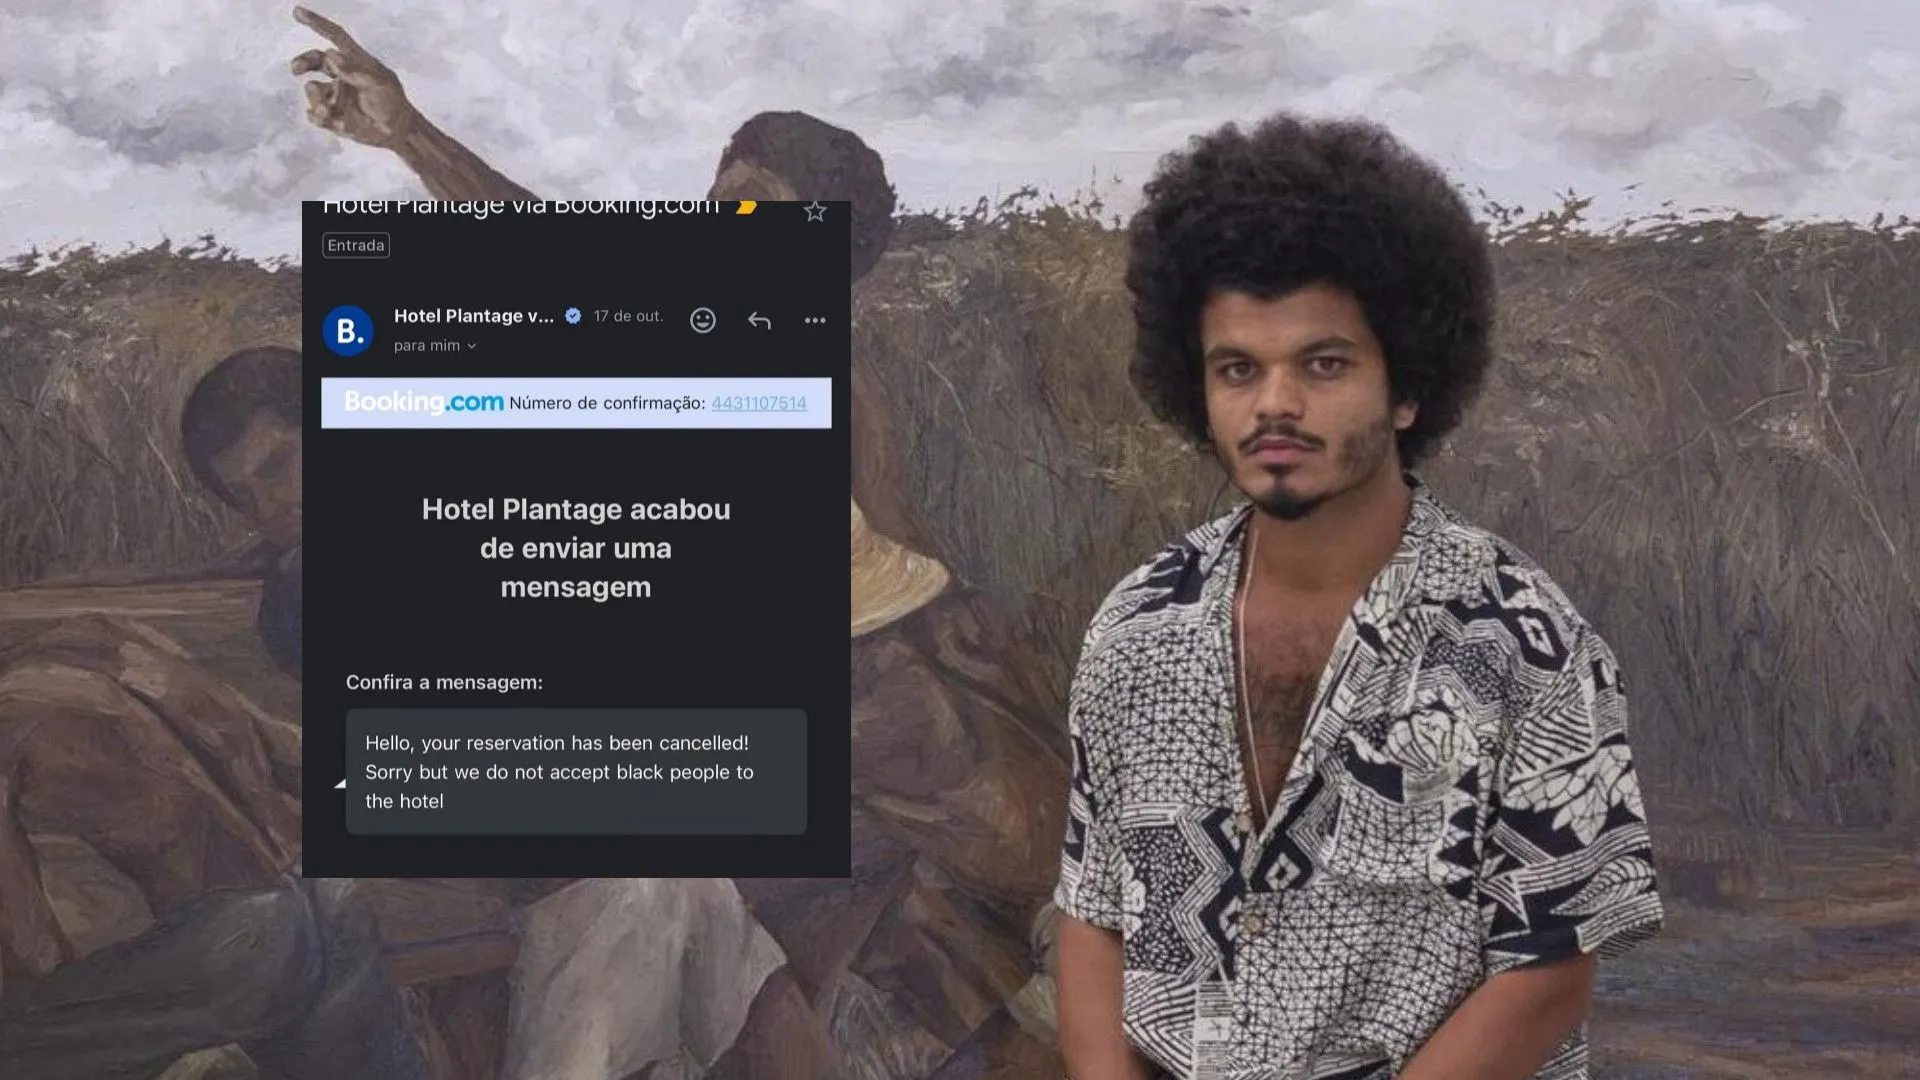Expand the 'para mim' recipient details

click(x=435, y=346)
